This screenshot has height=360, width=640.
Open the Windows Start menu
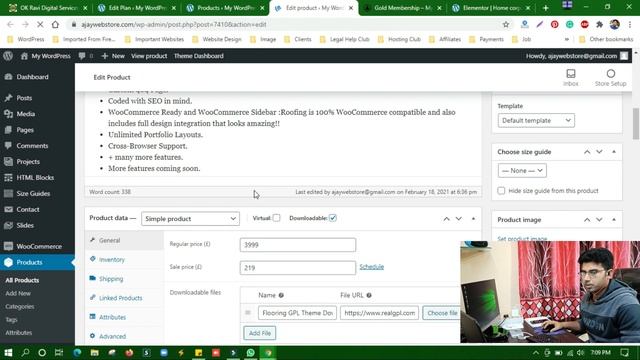[x=8, y=353]
